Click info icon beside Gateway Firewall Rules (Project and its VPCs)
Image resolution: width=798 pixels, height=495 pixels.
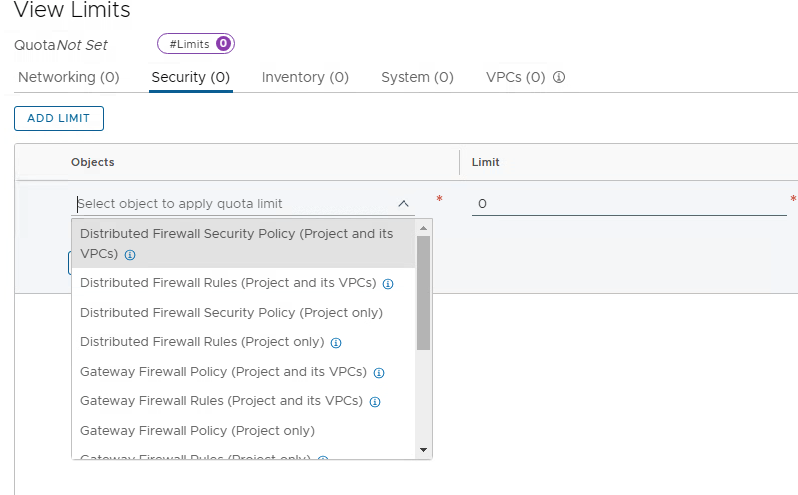pyautogui.click(x=375, y=402)
